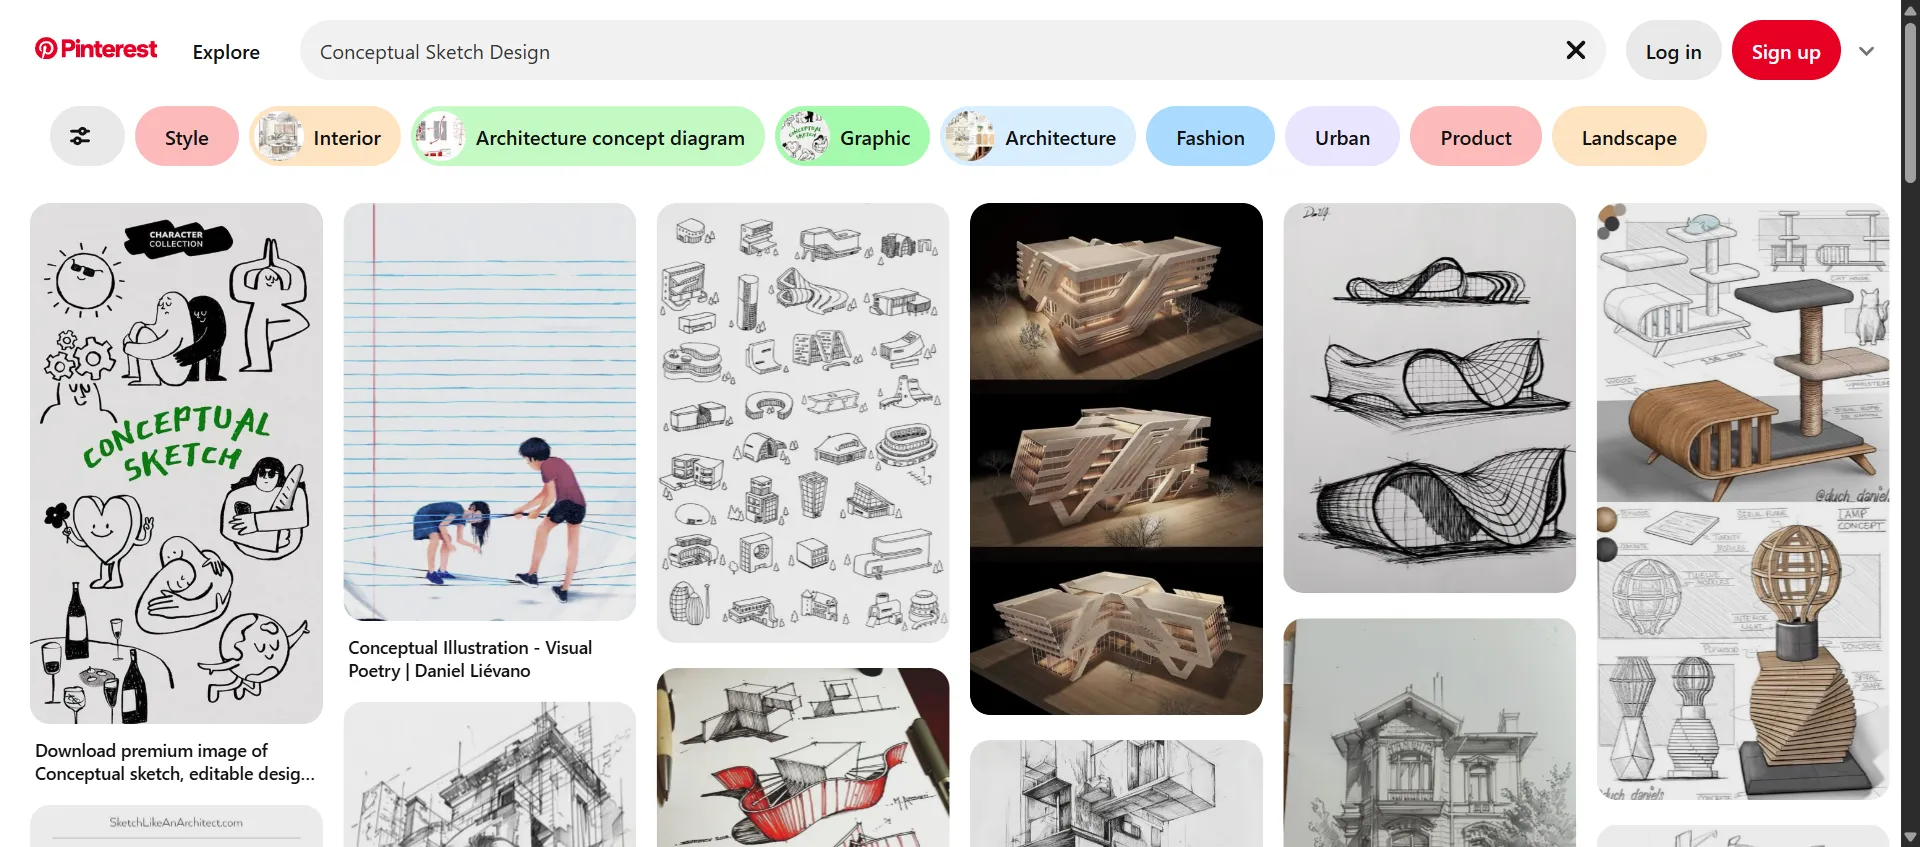Select the Style filter chip
1920x847 pixels.
tap(186, 137)
